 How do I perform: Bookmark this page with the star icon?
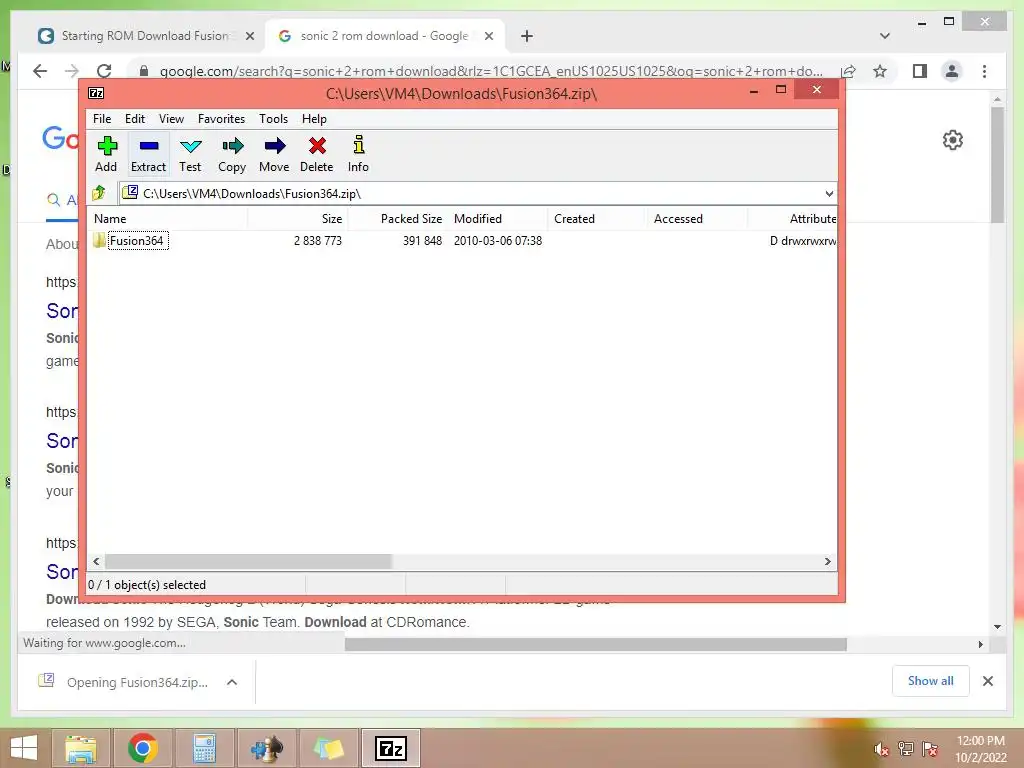coord(880,71)
